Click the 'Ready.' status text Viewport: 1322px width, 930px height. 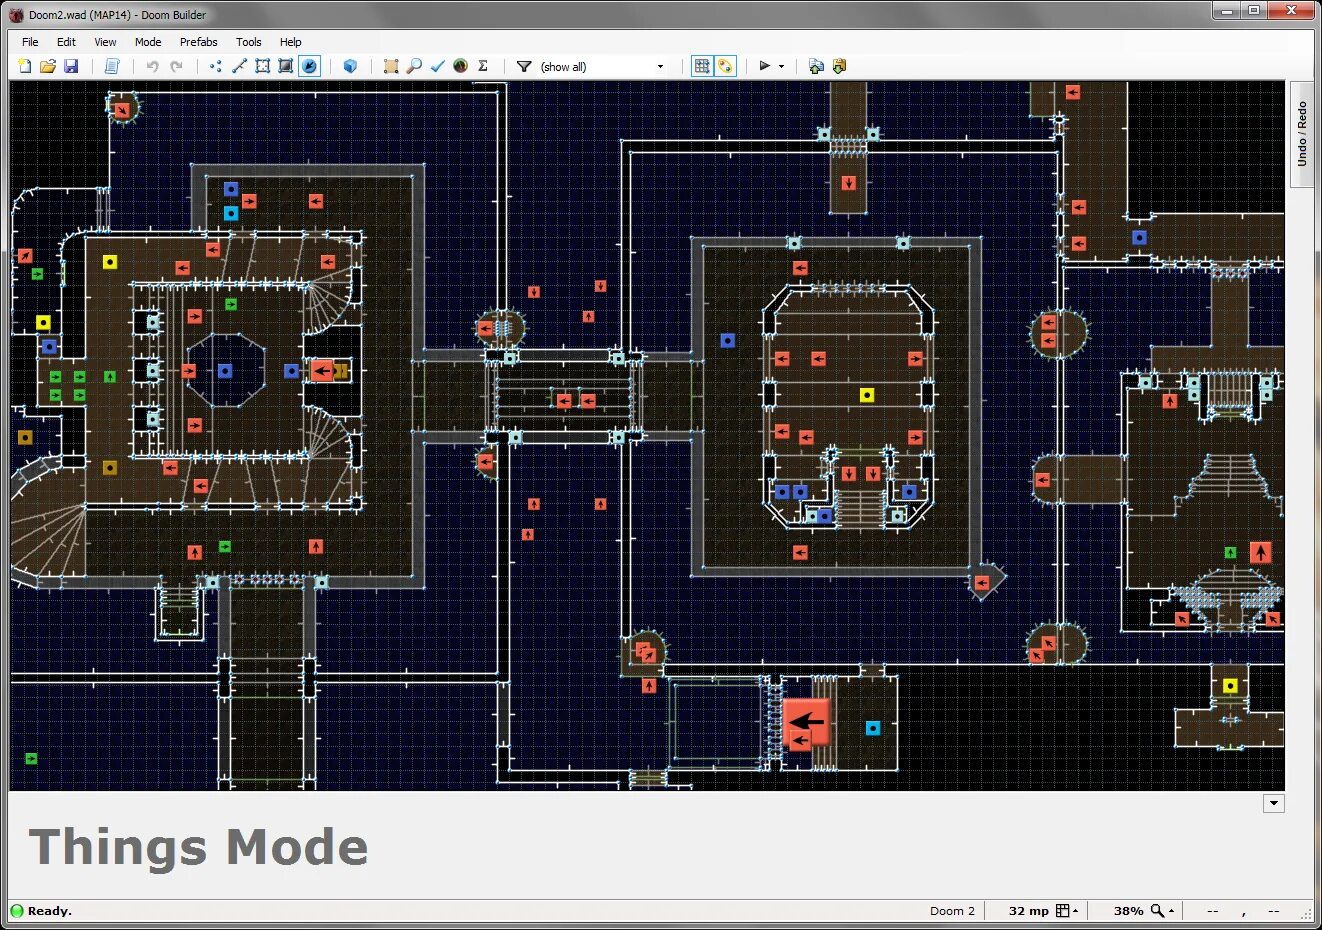pos(50,911)
